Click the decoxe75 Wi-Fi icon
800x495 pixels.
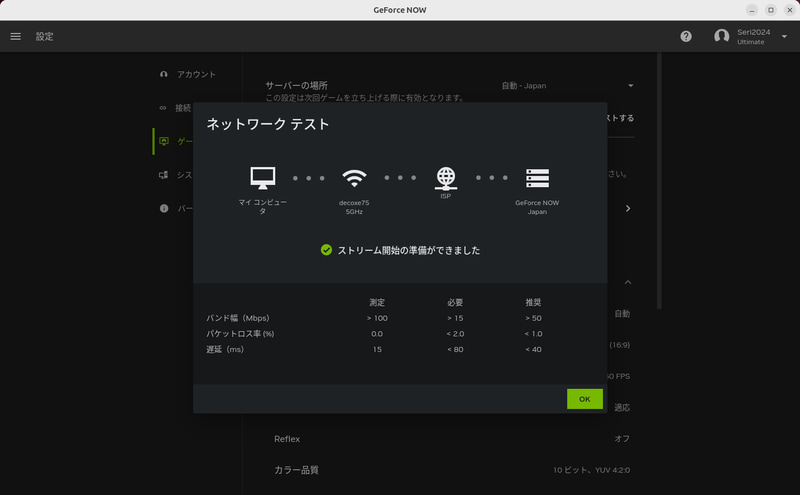pos(354,178)
